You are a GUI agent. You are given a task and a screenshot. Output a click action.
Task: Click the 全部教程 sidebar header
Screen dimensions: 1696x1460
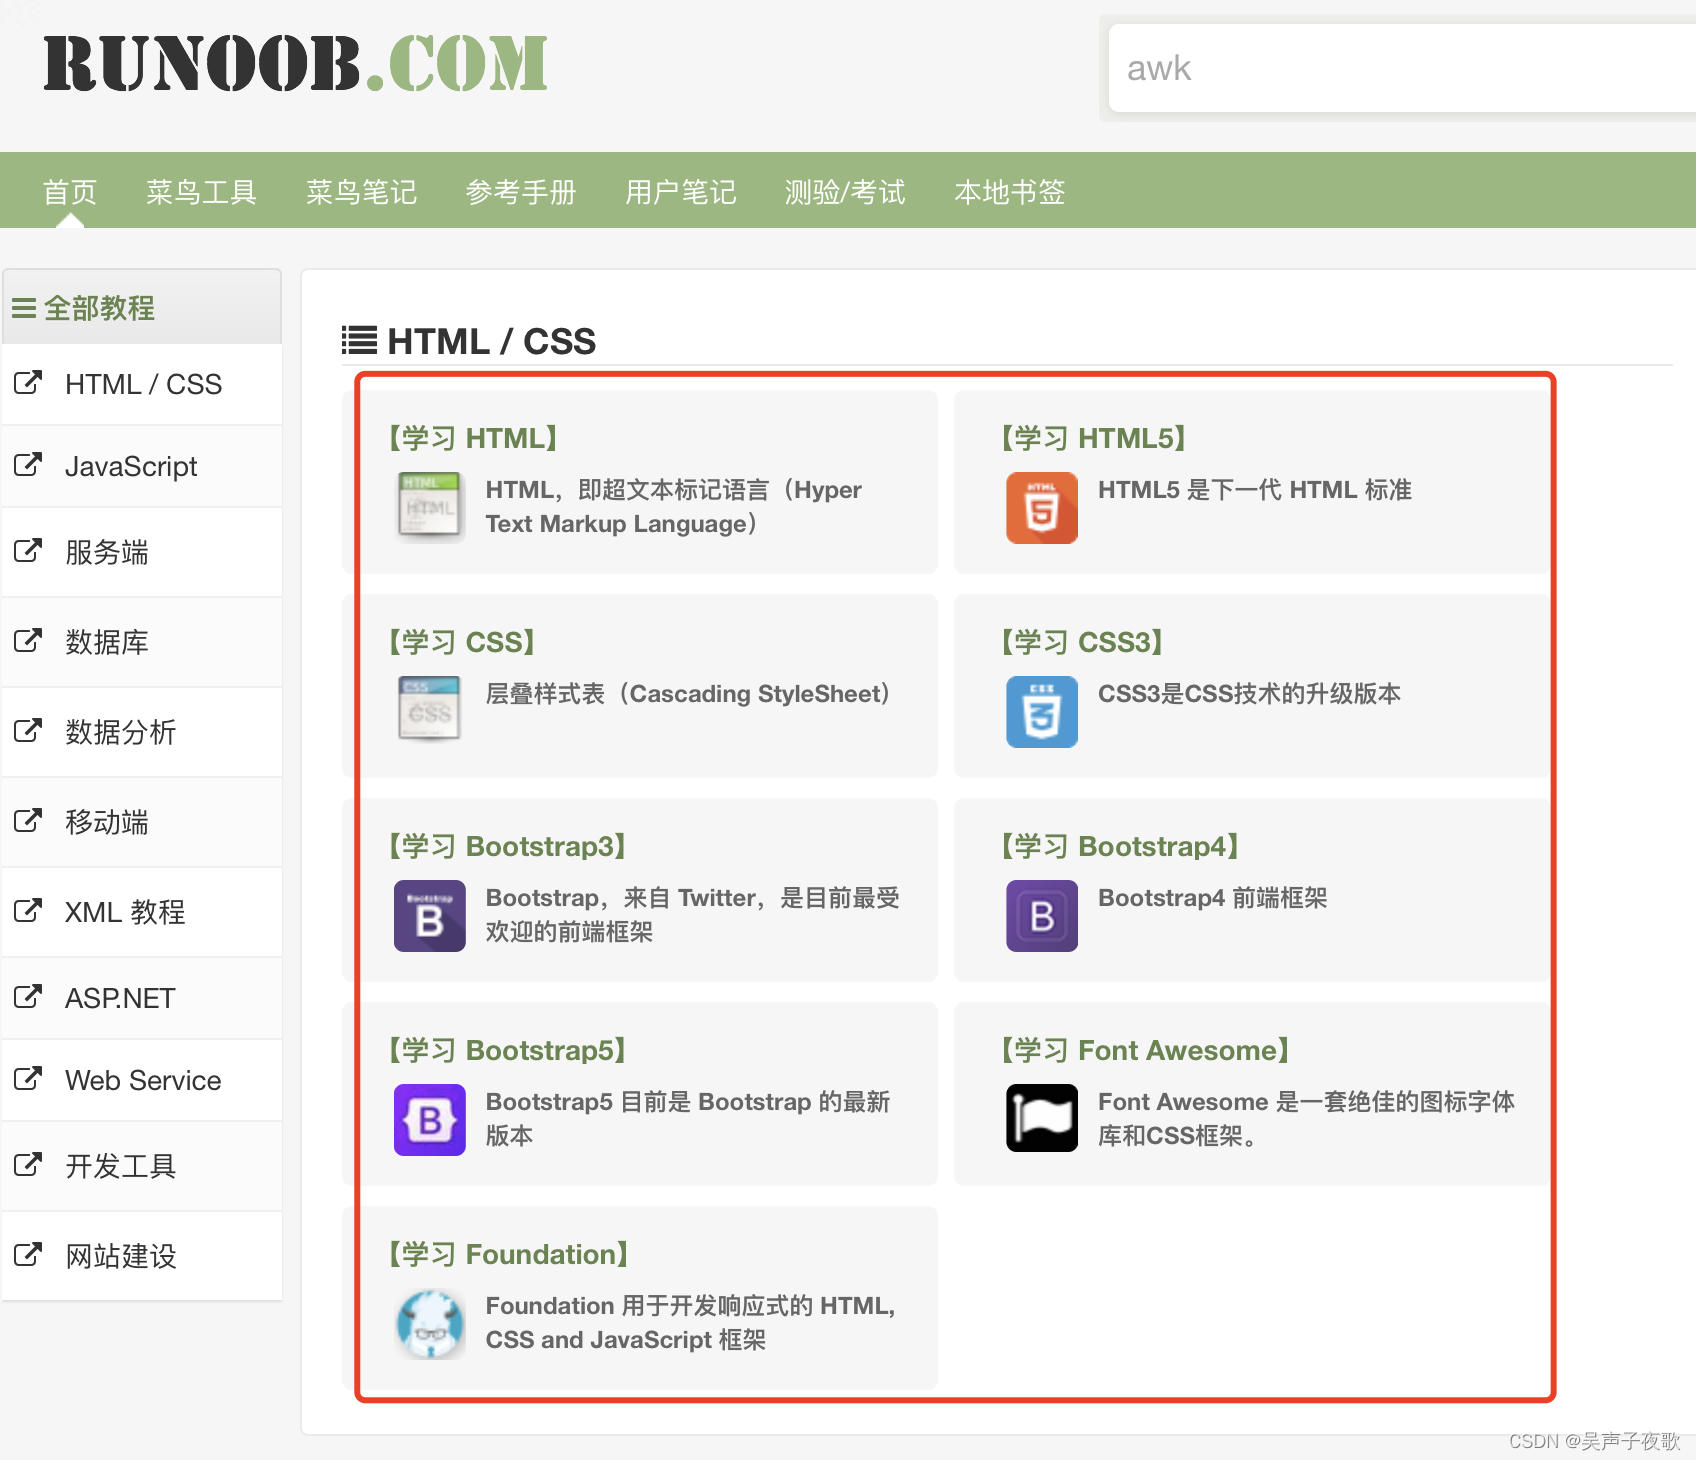(142, 307)
